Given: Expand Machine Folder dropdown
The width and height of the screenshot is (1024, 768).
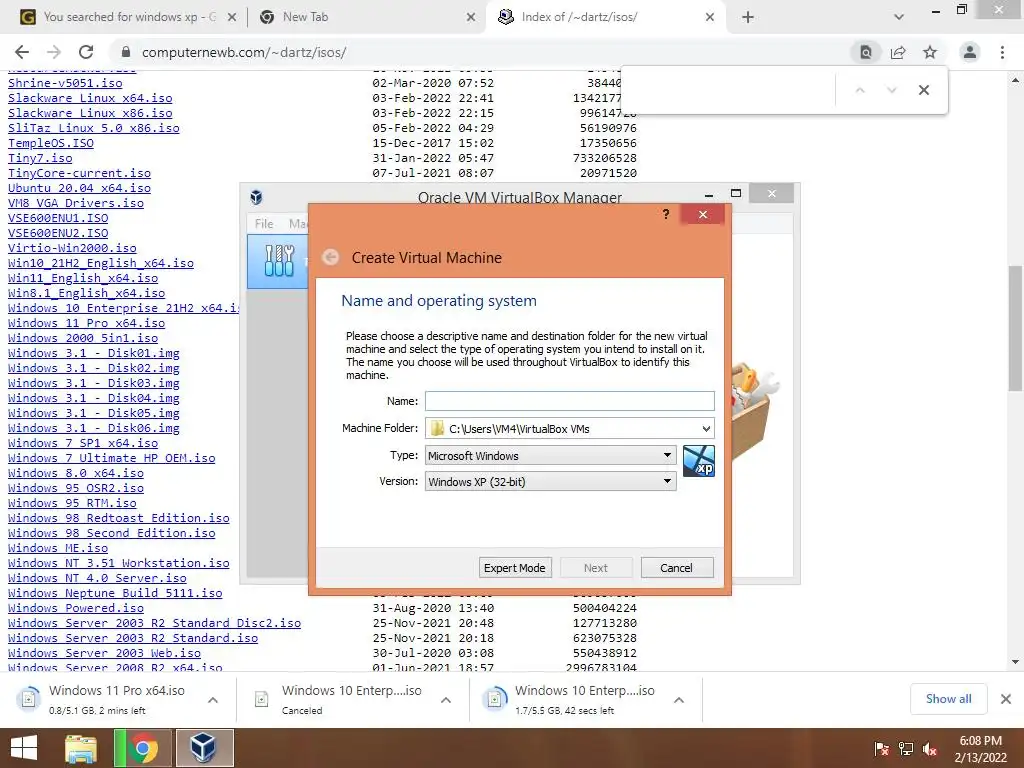Looking at the screenshot, I should point(706,428).
